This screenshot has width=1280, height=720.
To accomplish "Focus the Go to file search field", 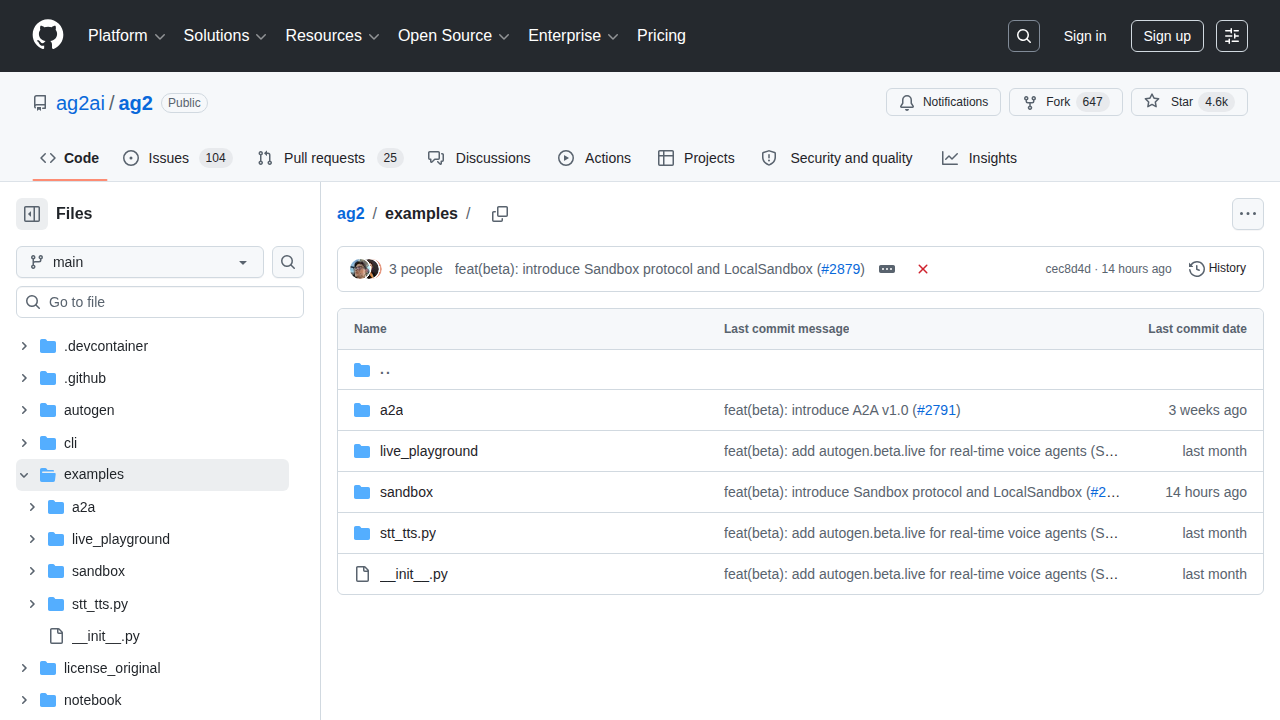I will coord(160,302).
